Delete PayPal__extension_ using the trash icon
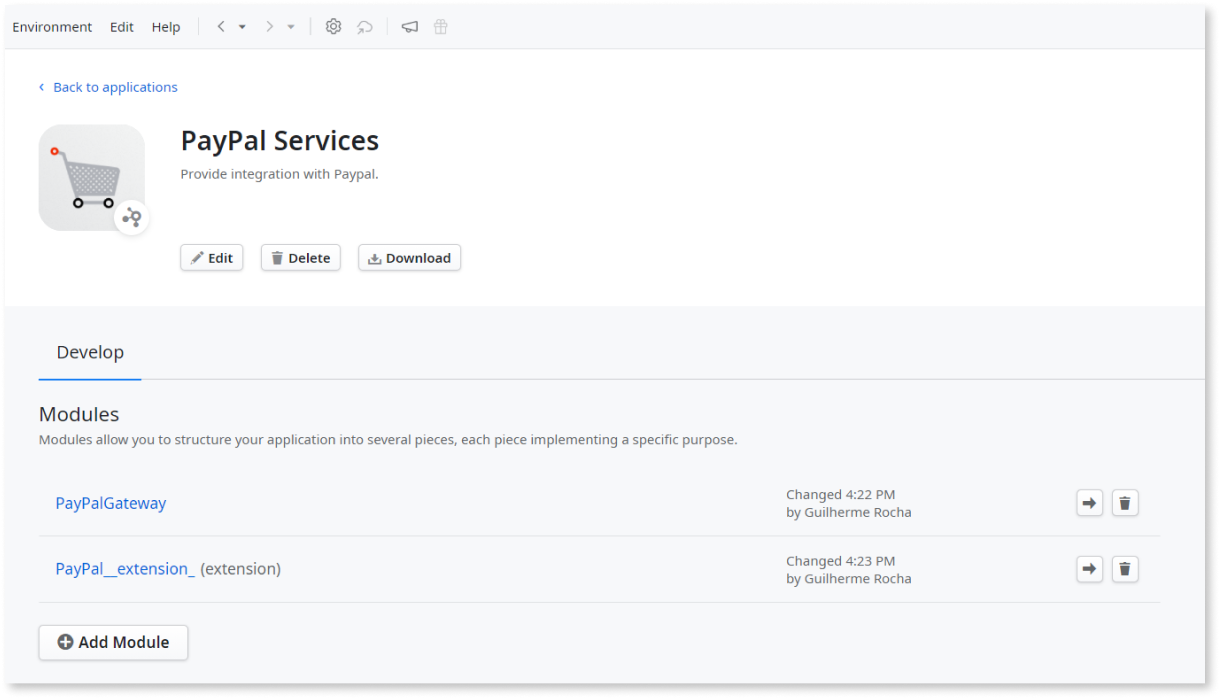Screen dimensions: 1220x699 click(x=1125, y=568)
